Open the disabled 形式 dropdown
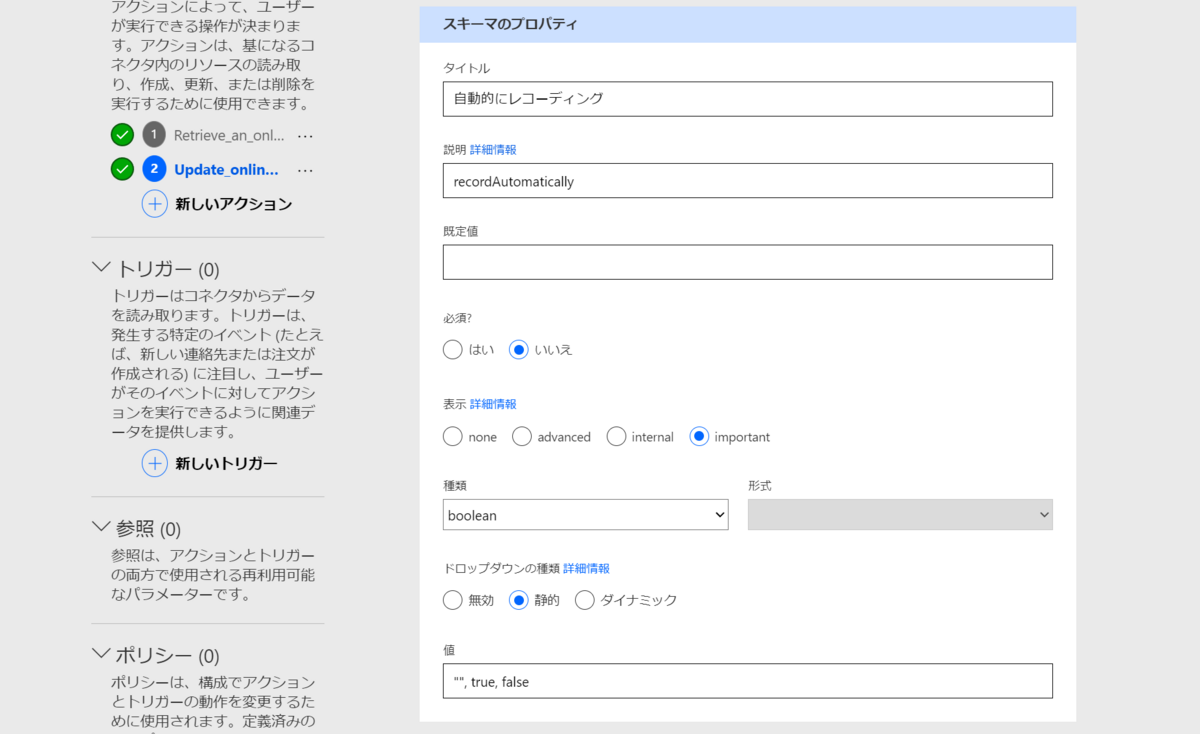Image resolution: width=1200 pixels, height=734 pixels. tap(900, 515)
